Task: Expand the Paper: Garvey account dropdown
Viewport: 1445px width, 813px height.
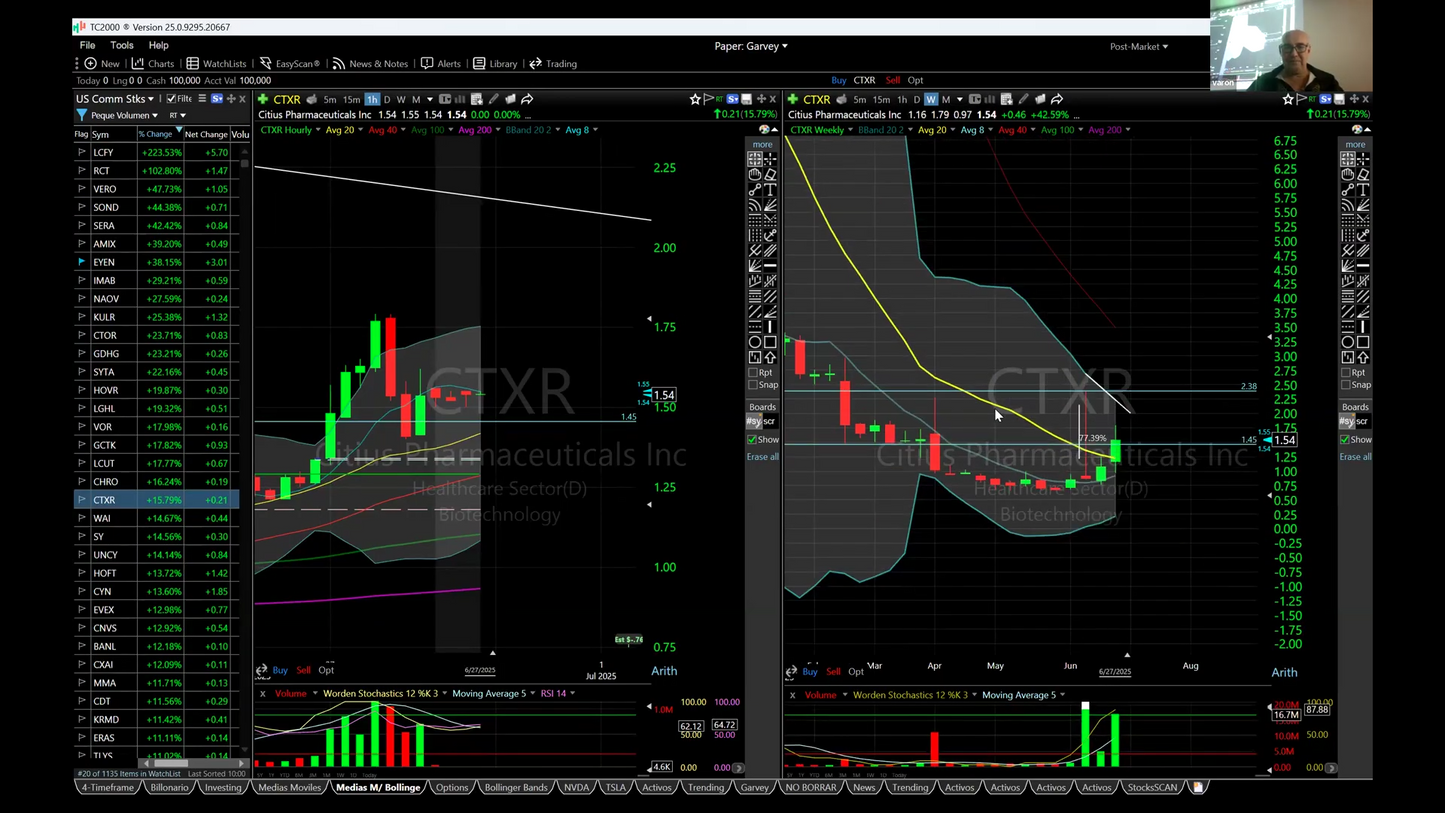Action: 751,46
